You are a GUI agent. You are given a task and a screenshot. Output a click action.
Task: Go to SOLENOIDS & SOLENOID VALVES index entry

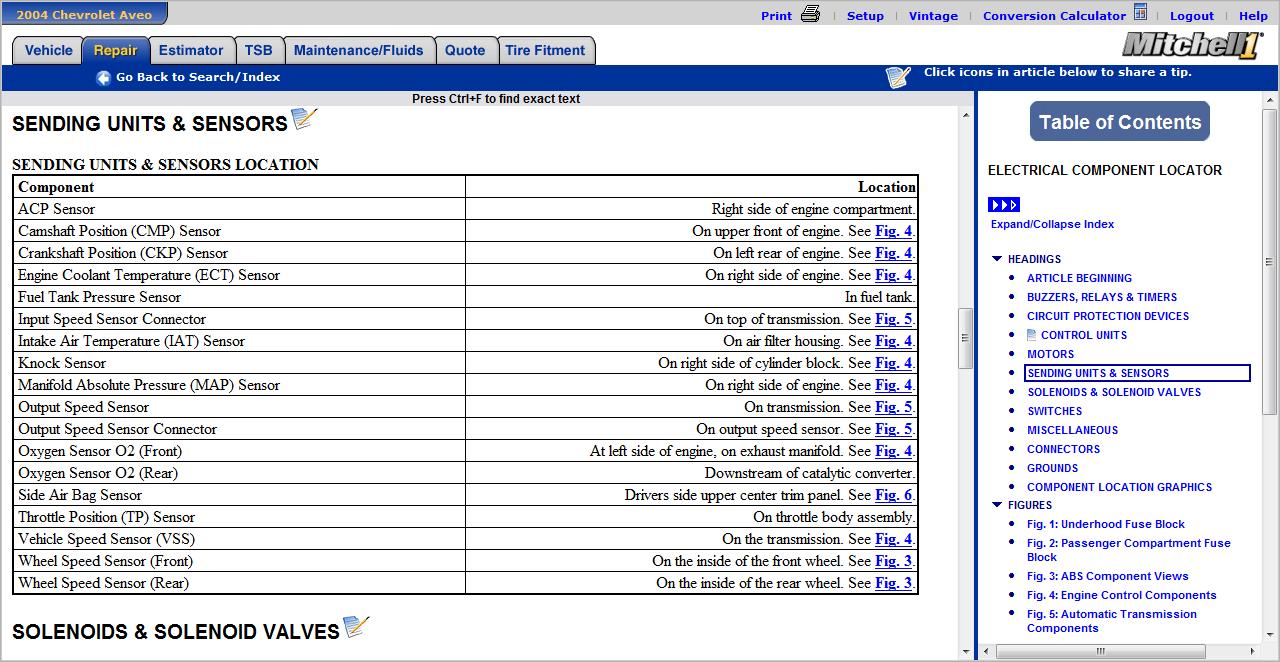click(1114, 392)
